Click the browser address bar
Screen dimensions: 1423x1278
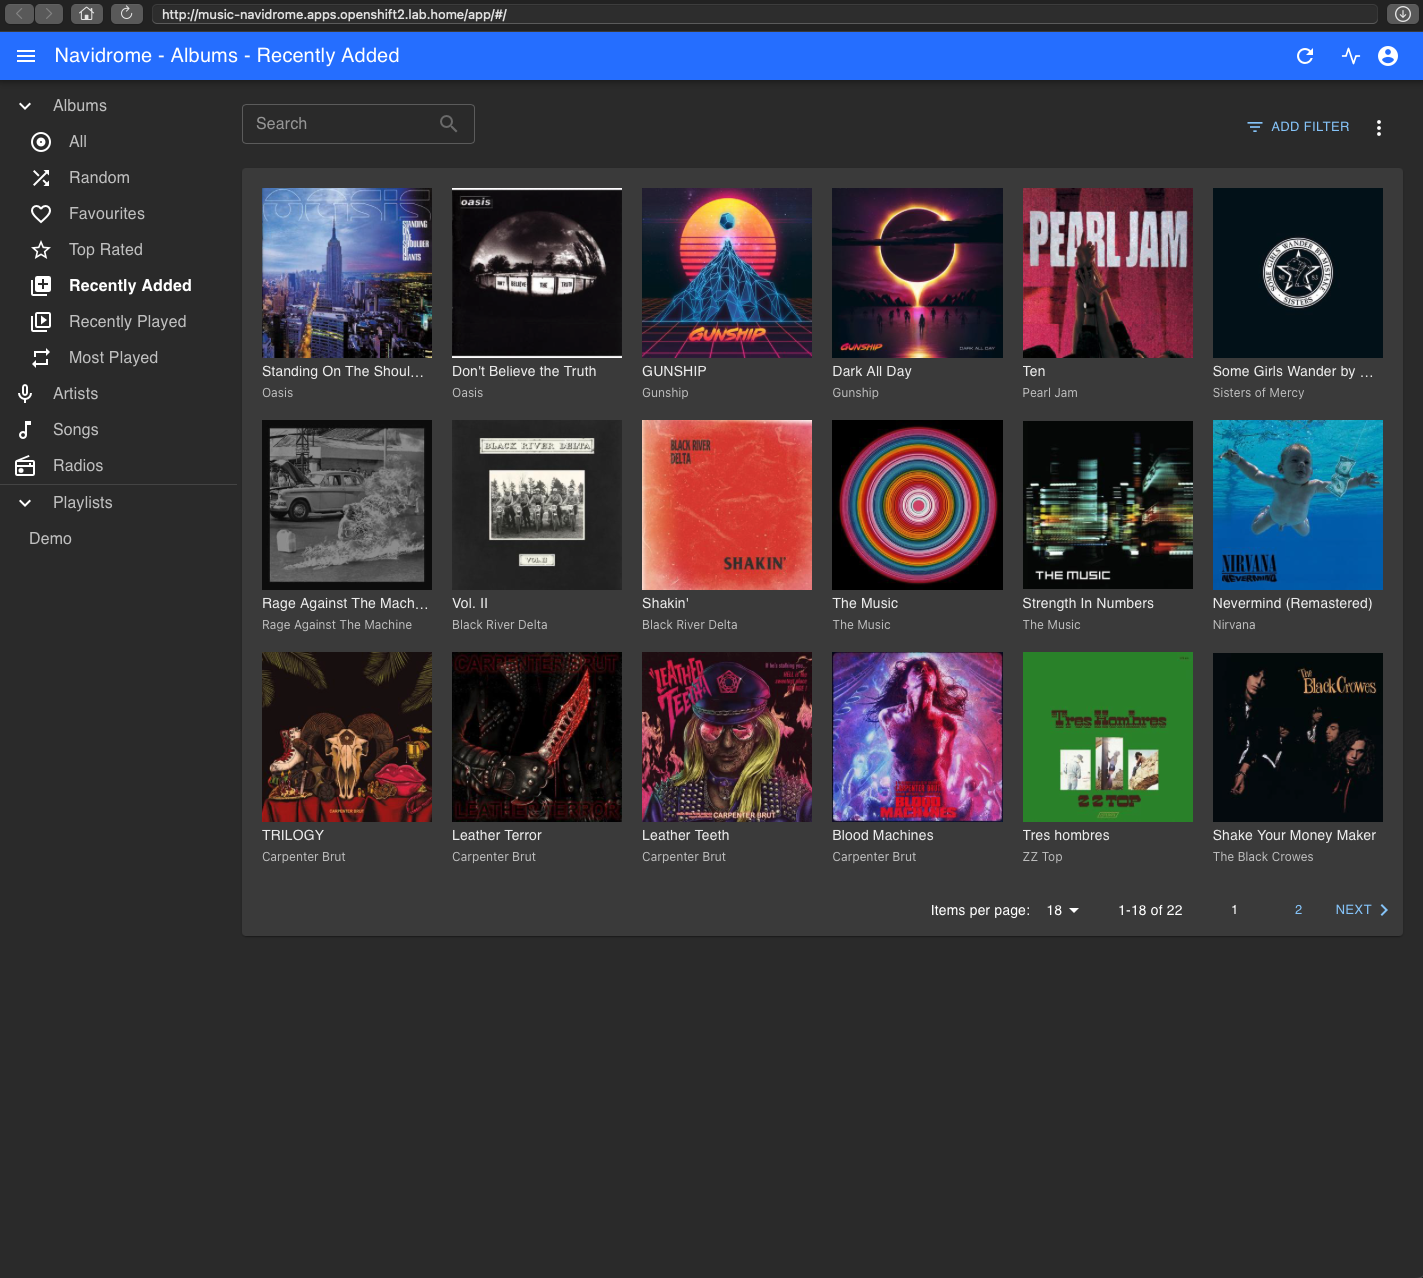765,14
